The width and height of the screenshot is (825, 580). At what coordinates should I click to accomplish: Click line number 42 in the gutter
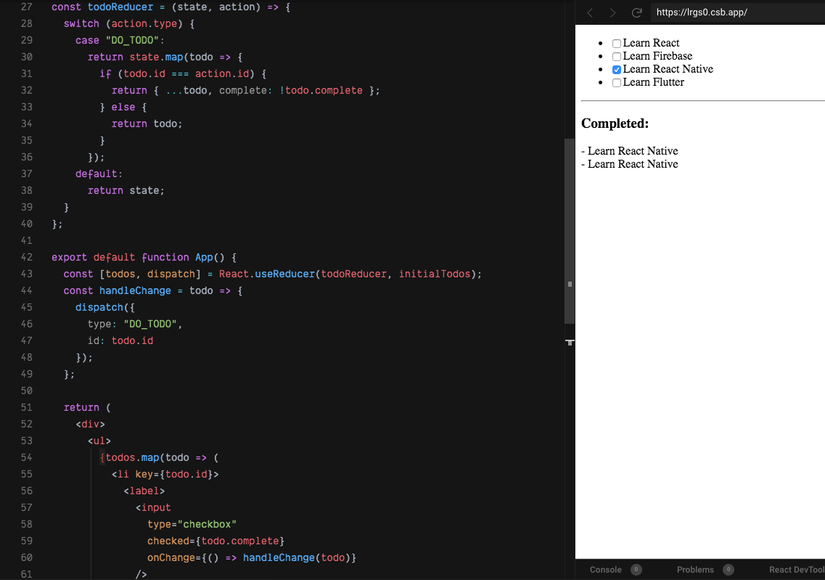[x=26, y=257]
